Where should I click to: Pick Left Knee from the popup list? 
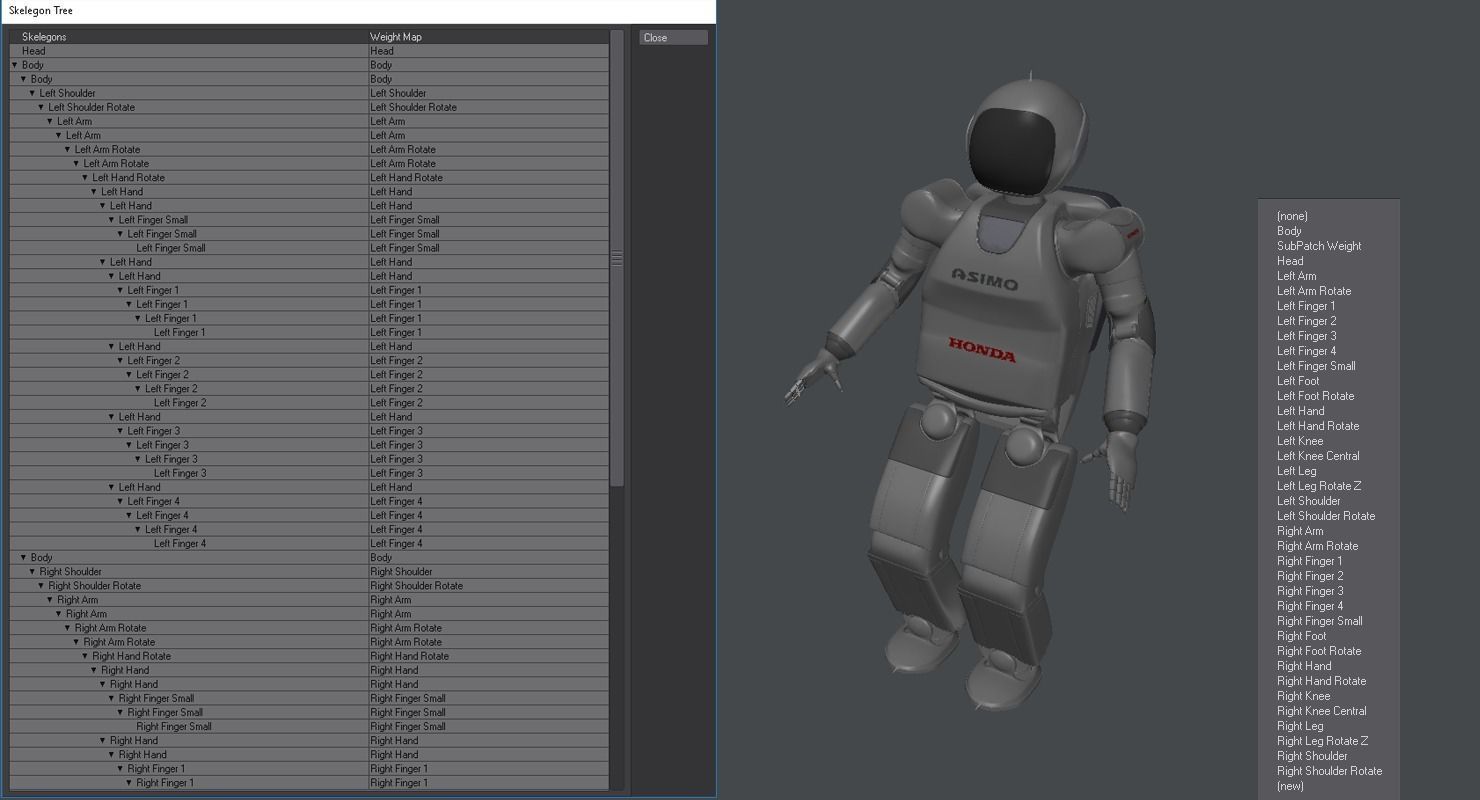pos(1300,441)
